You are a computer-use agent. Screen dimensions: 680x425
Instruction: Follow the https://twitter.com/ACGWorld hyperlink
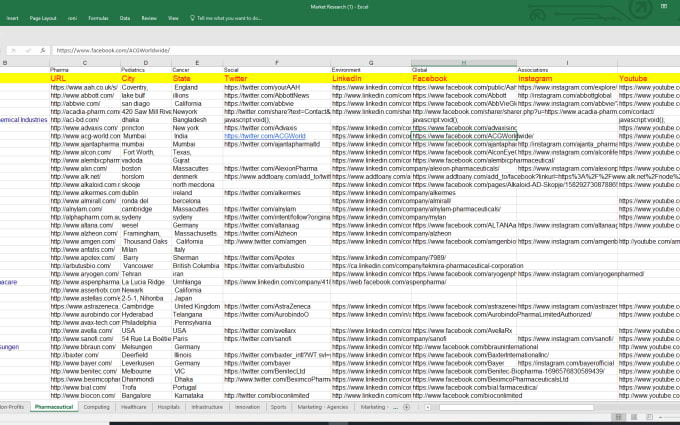click(265, 136)
